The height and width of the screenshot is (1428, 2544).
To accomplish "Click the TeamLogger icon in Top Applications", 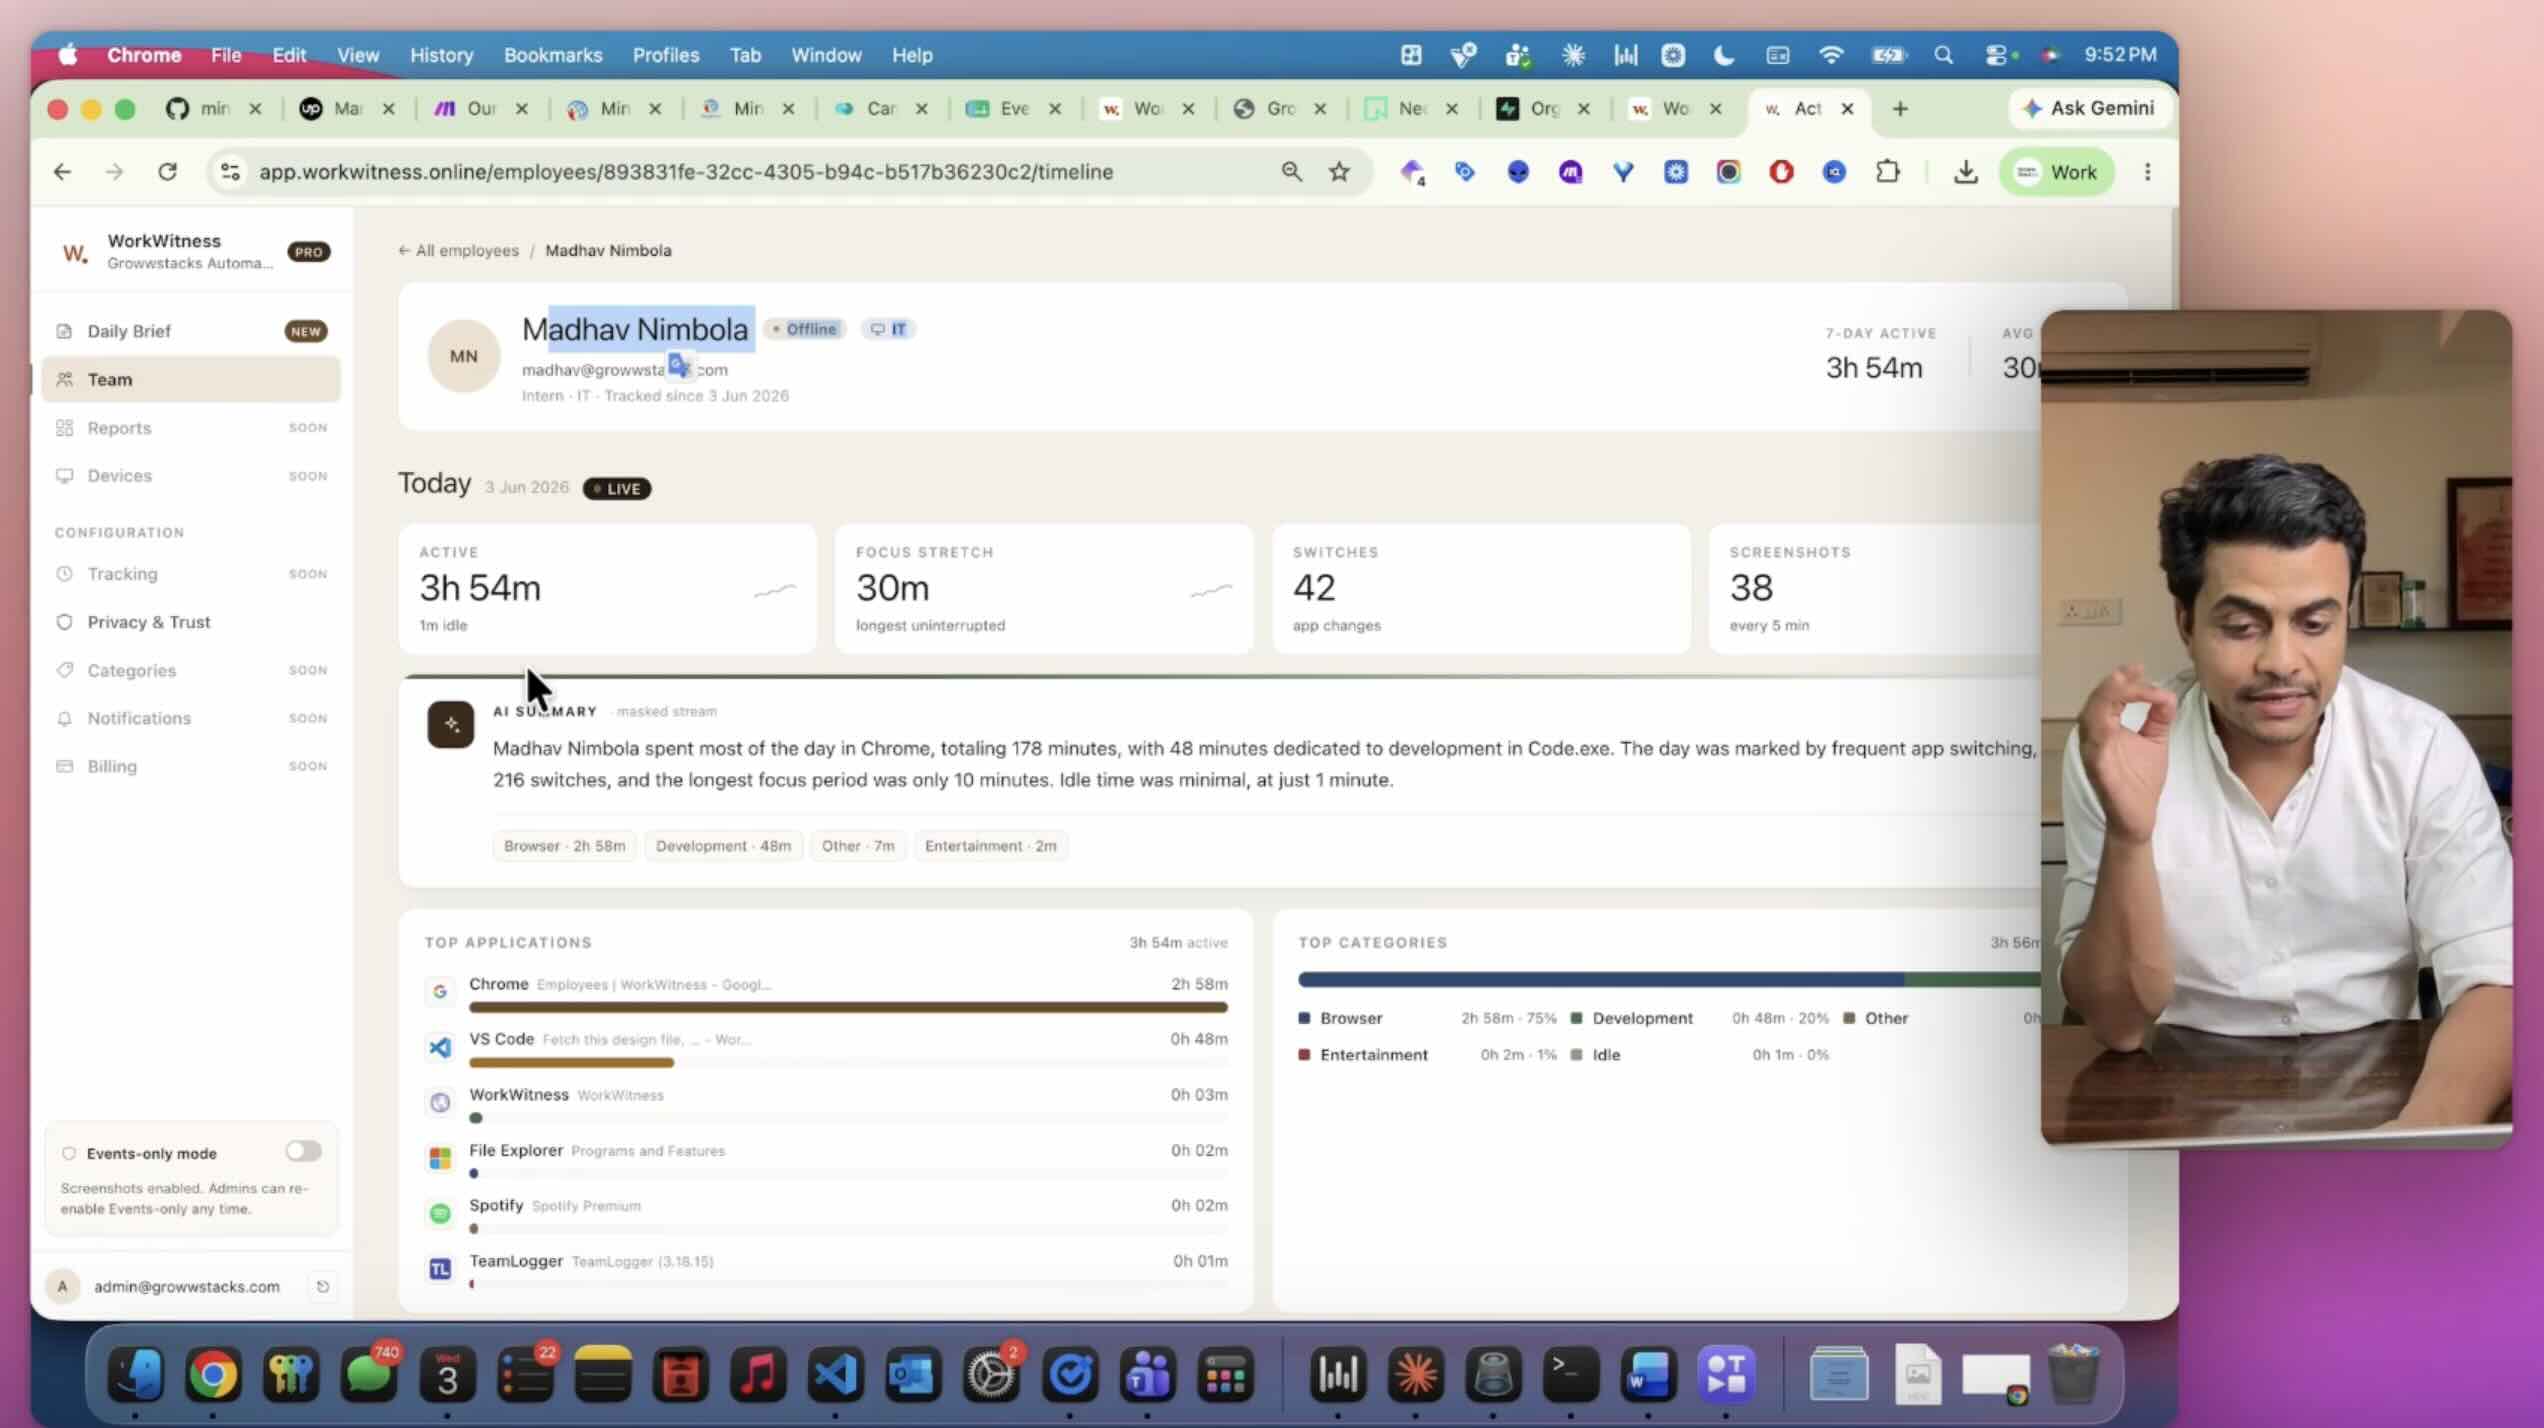I will coord(440,1269).
